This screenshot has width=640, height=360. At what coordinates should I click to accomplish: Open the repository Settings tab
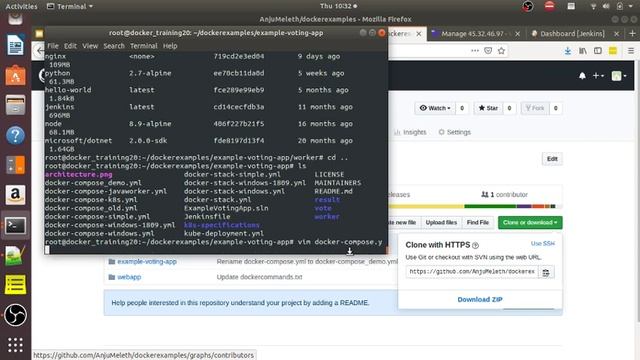point(455,132)
